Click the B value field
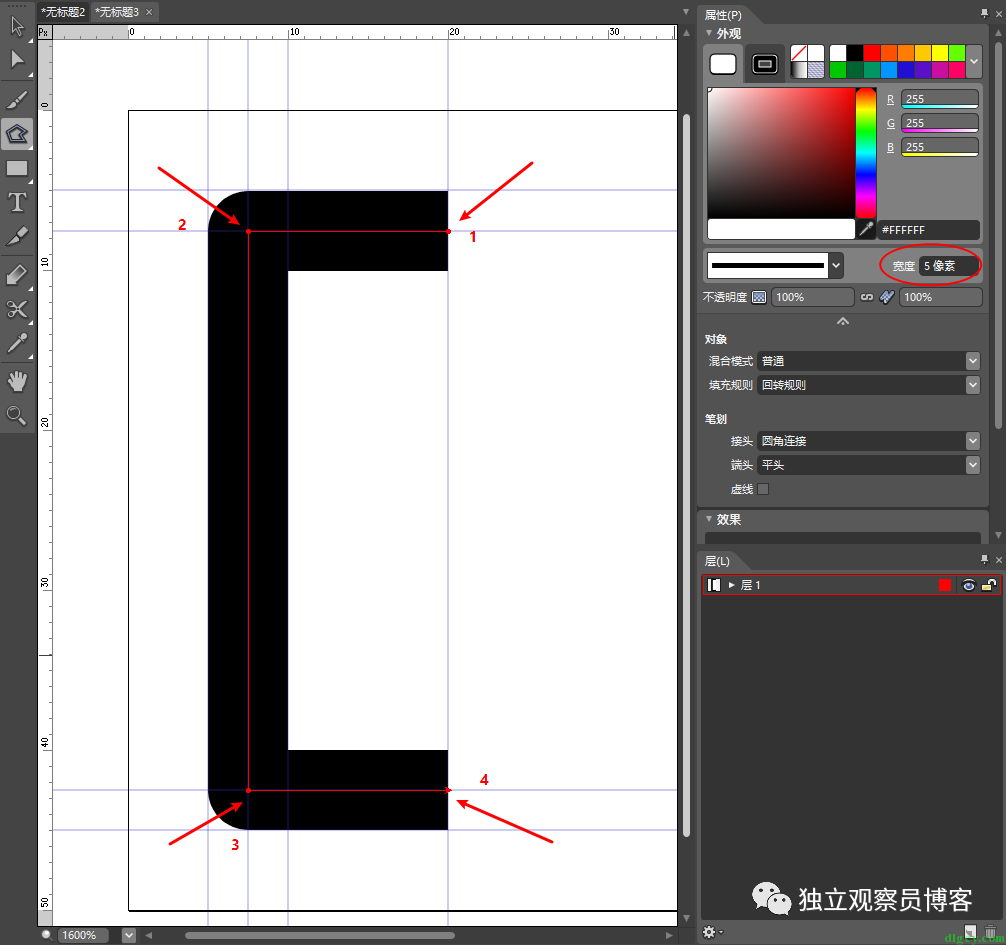Screen dimensions: 1006x945 939,147
